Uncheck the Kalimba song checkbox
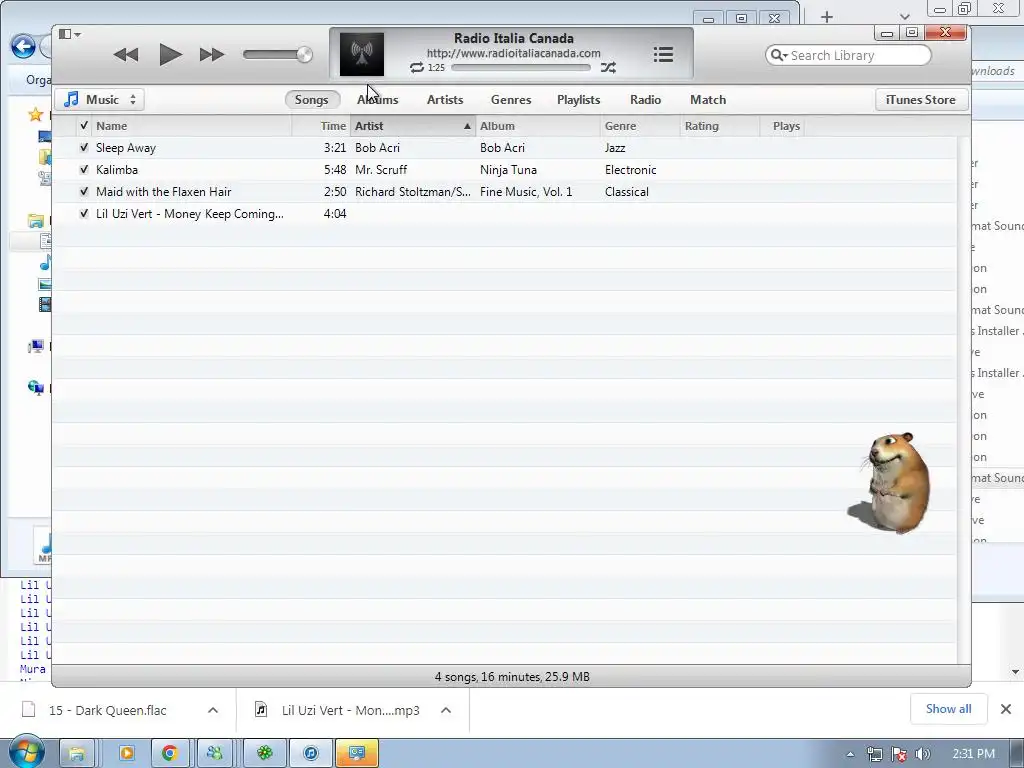 coord(84,170)
